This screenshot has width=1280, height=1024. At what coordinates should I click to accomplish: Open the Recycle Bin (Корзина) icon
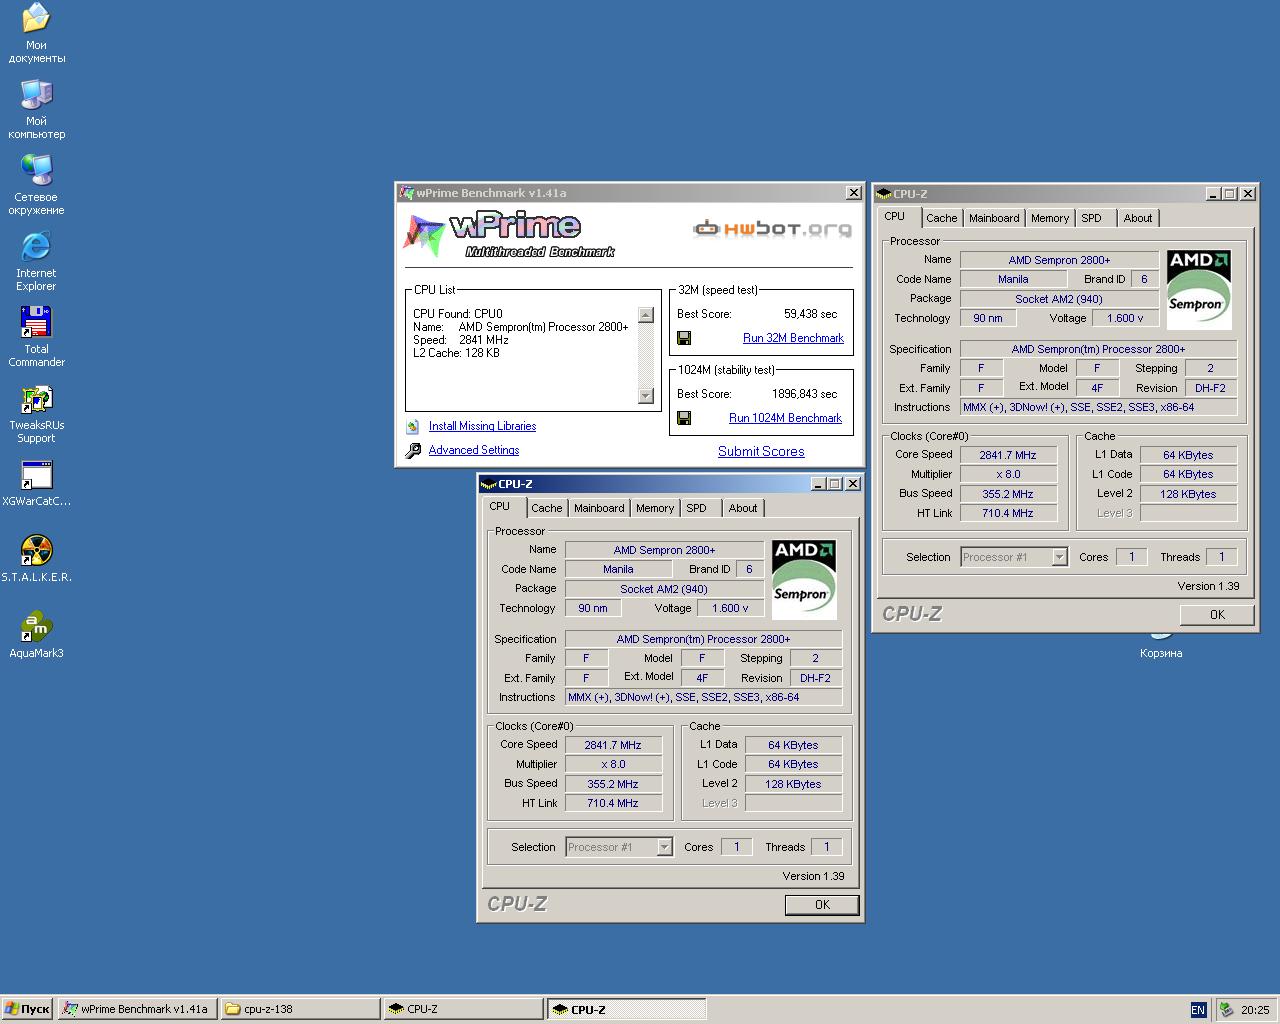pos(1161,645)
